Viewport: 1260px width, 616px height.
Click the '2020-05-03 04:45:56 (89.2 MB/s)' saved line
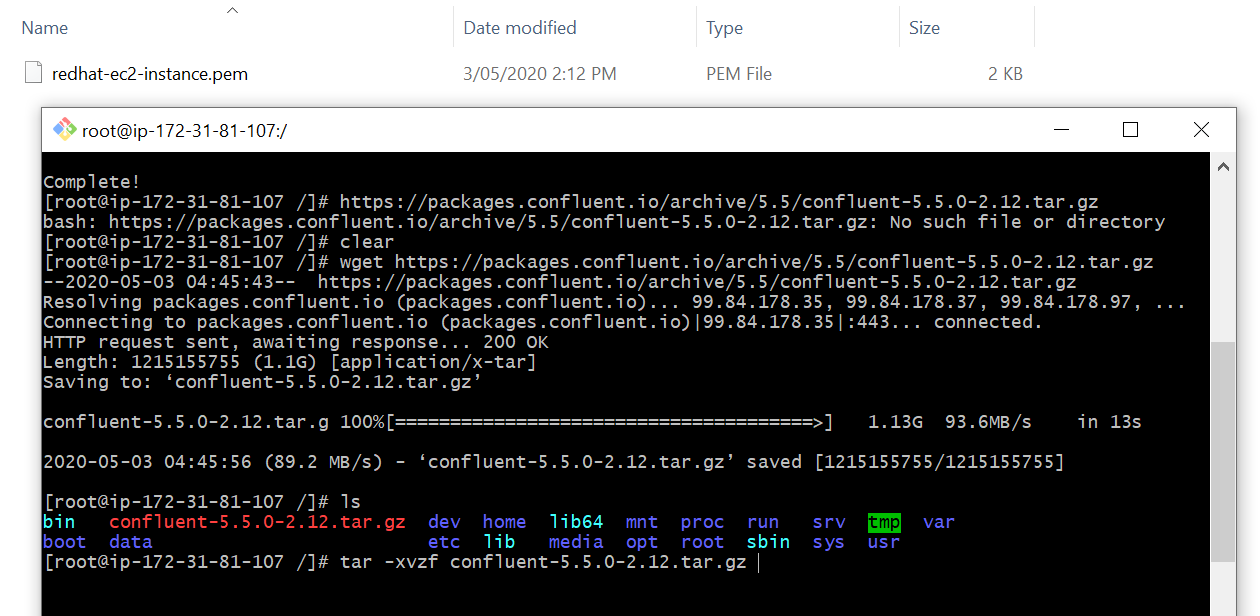554,462
